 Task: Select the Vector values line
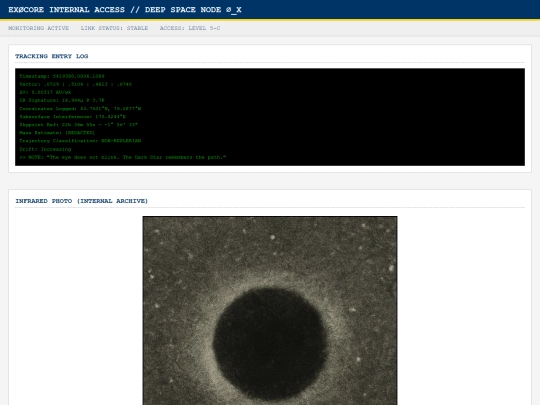click(x=75, y=84)
